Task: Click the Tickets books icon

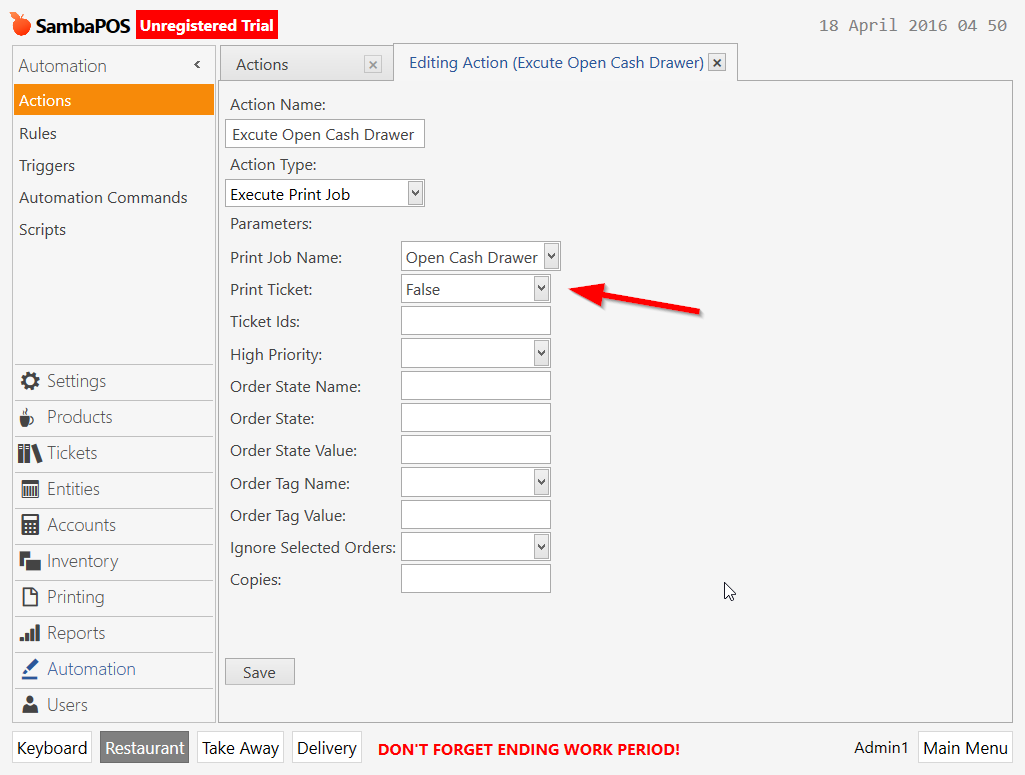Action: [x=29, y=453]
